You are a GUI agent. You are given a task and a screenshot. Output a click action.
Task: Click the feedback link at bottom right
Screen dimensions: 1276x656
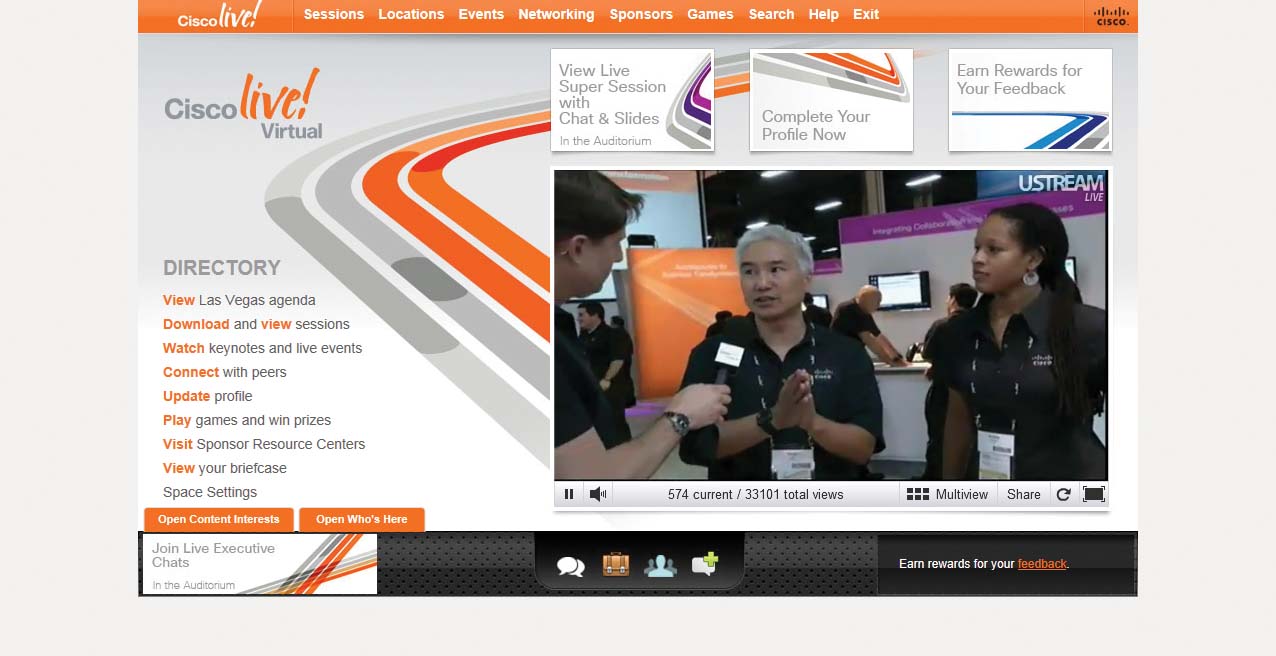[1042, 563]
